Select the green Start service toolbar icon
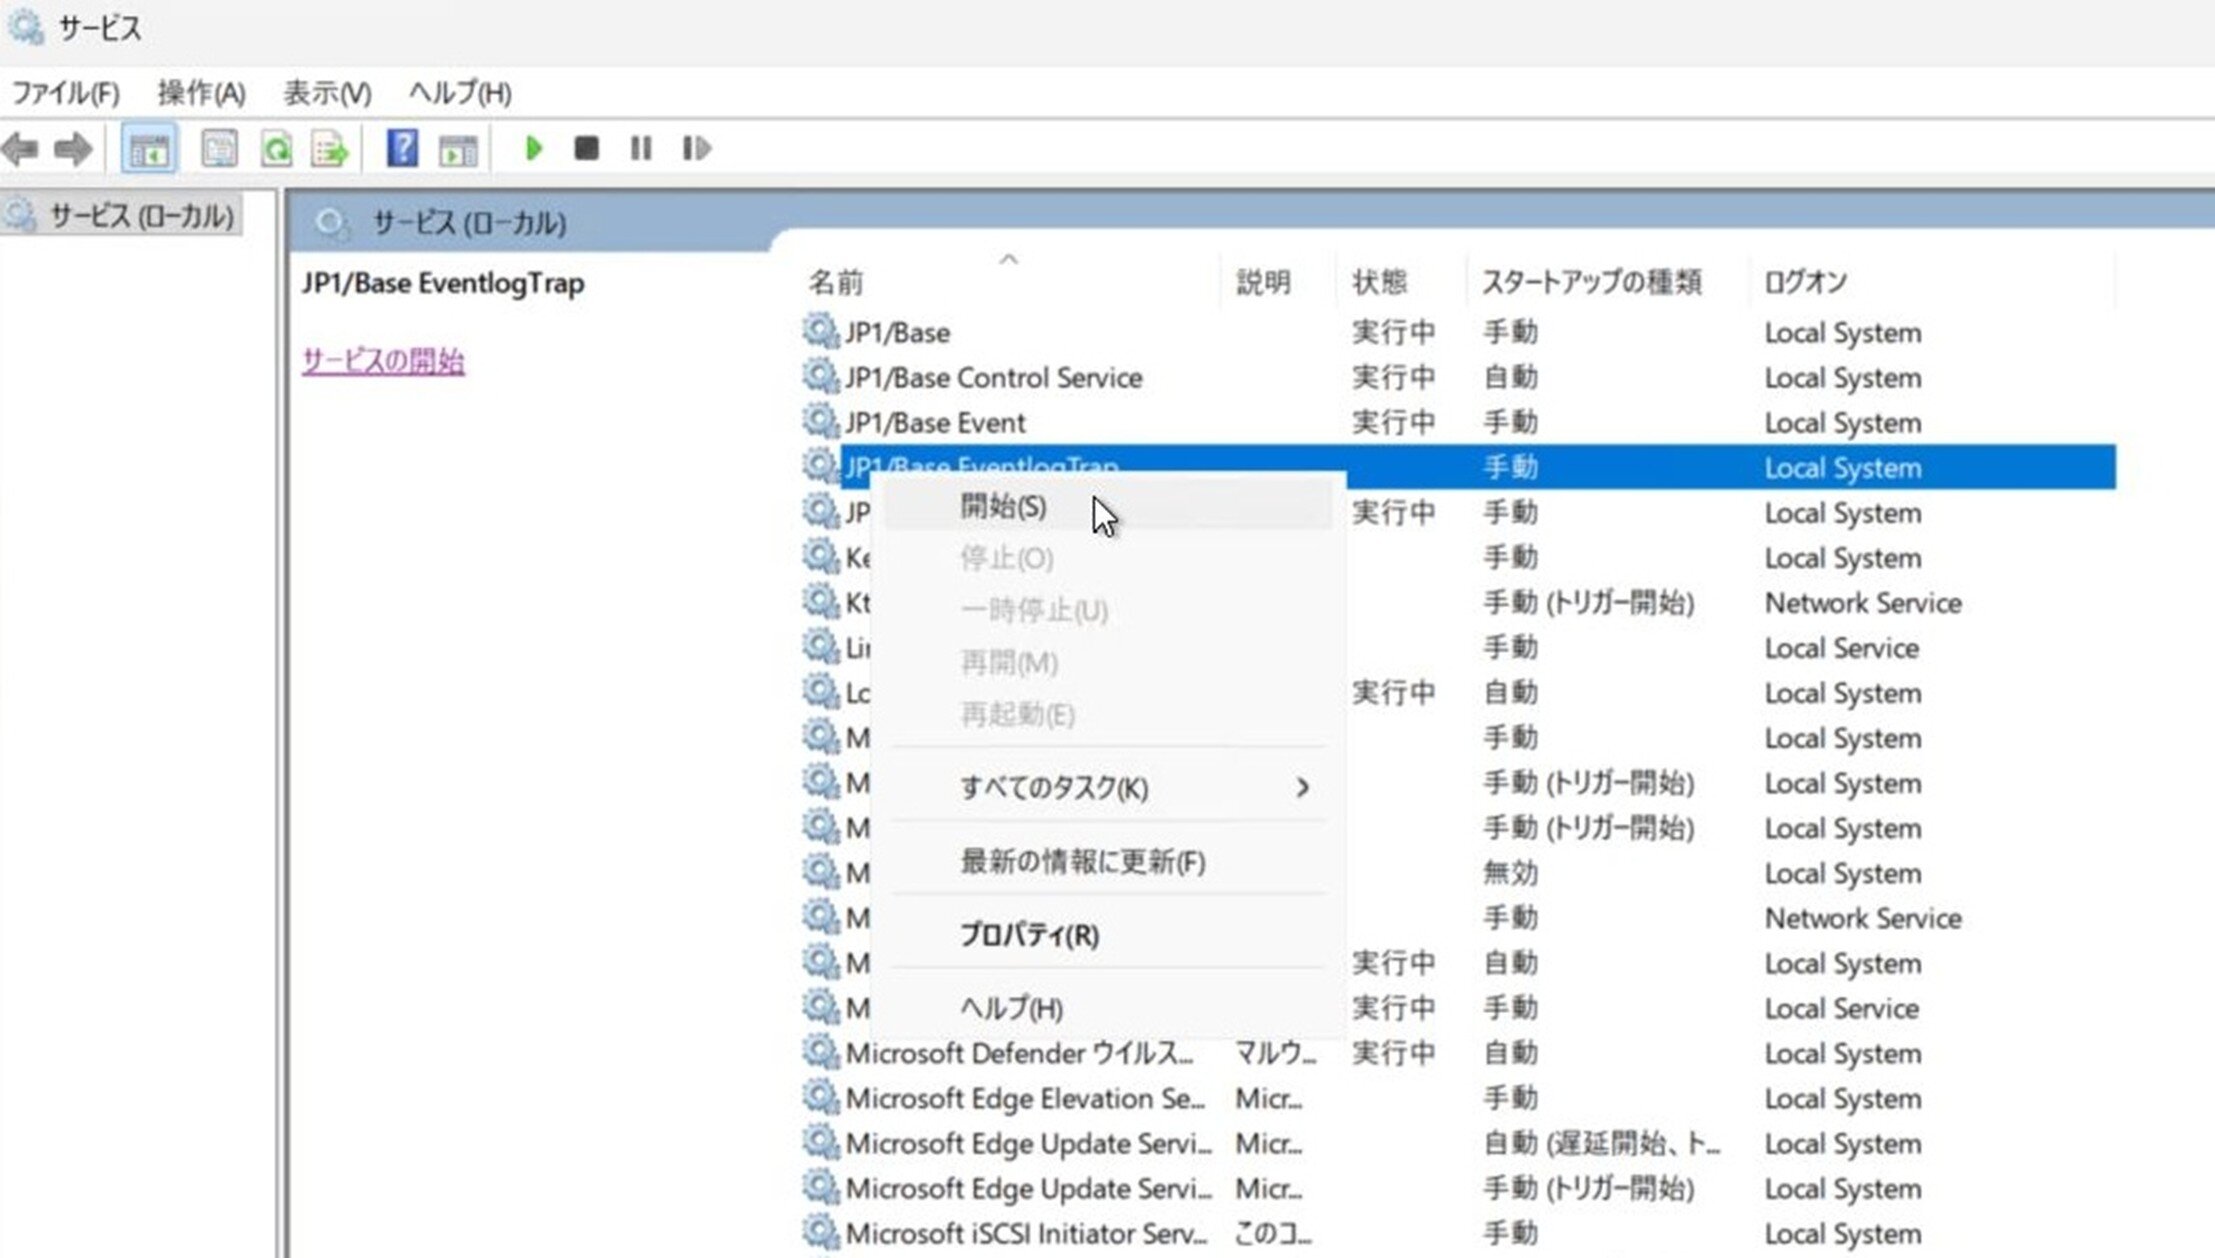The width and height of the screenshot is (2215, 1258). pos(534,148)
